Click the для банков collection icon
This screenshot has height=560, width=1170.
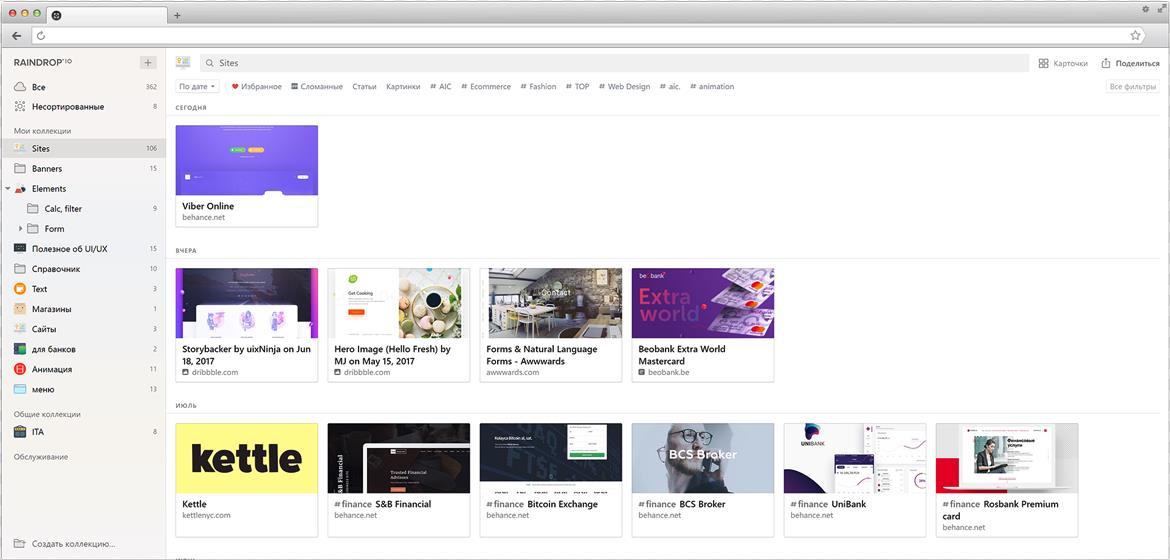coord(20,349)
